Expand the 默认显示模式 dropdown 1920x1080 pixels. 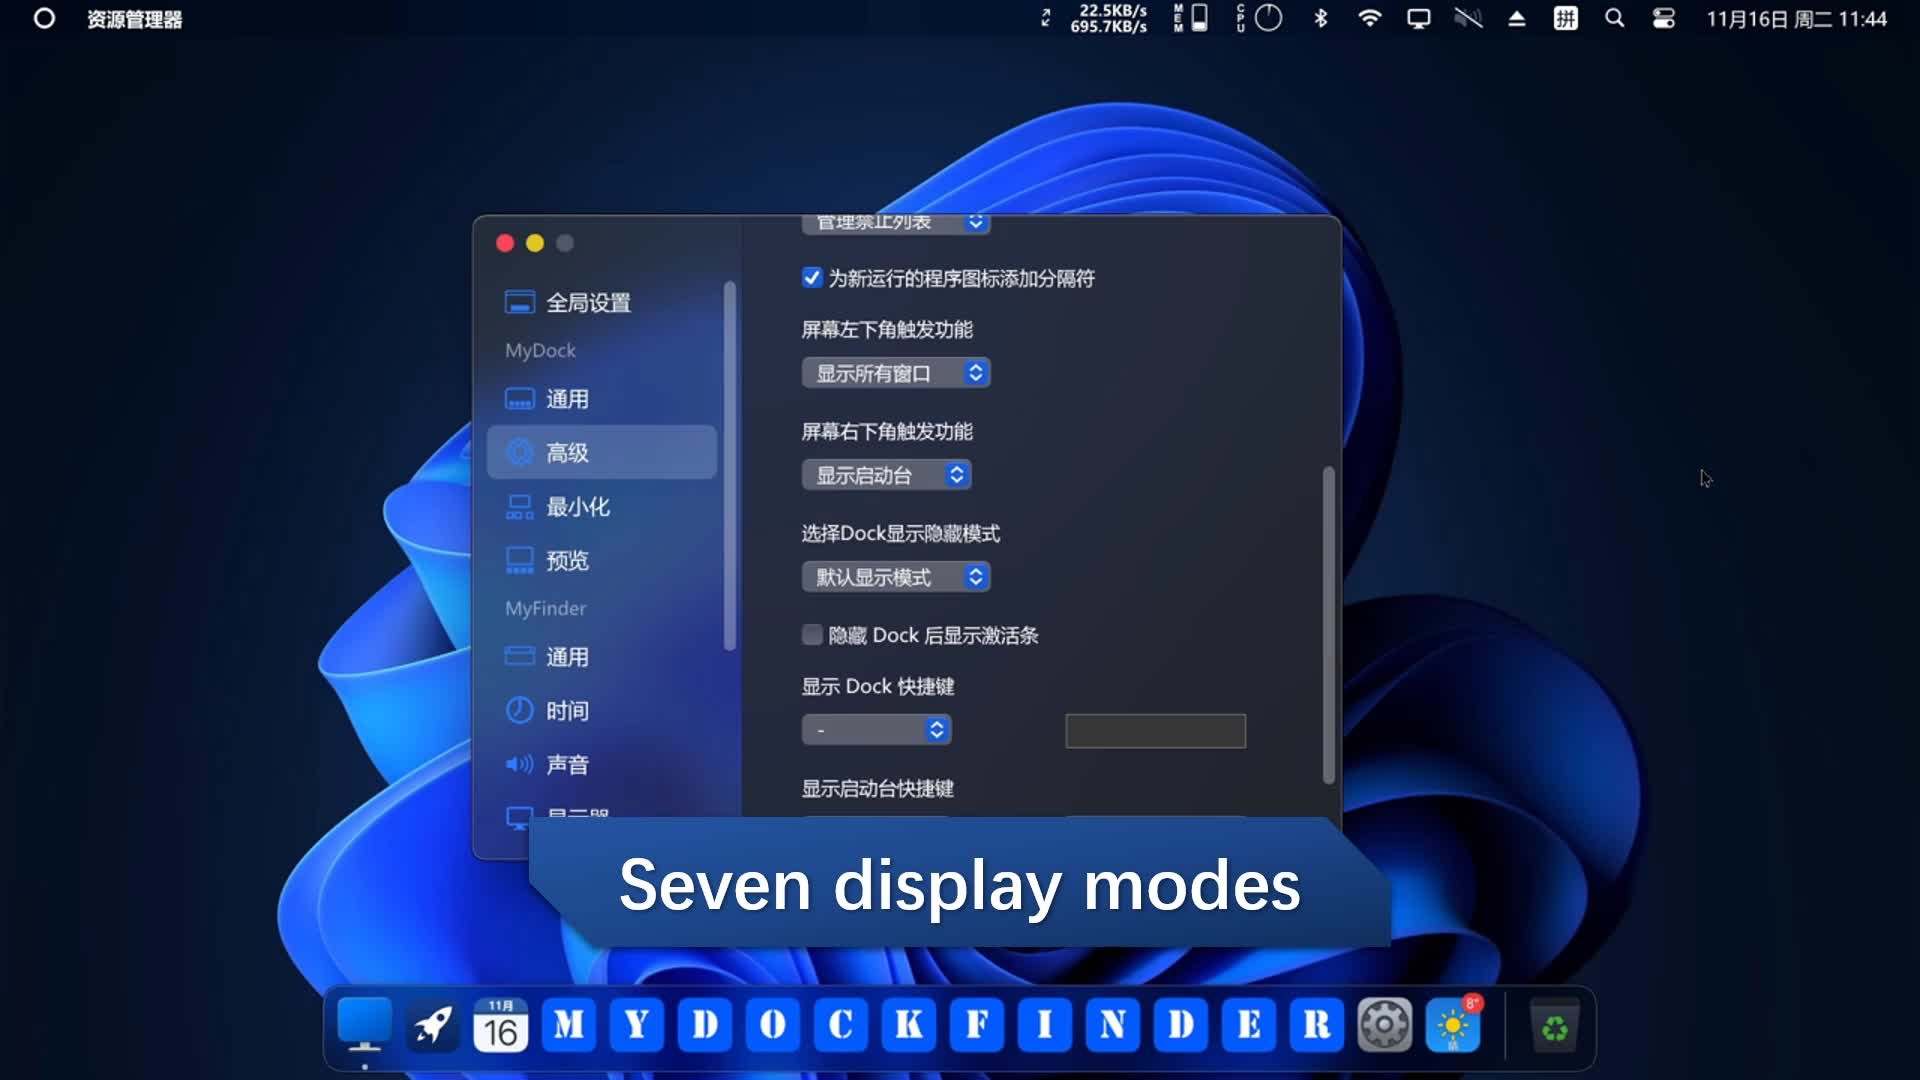895,577
